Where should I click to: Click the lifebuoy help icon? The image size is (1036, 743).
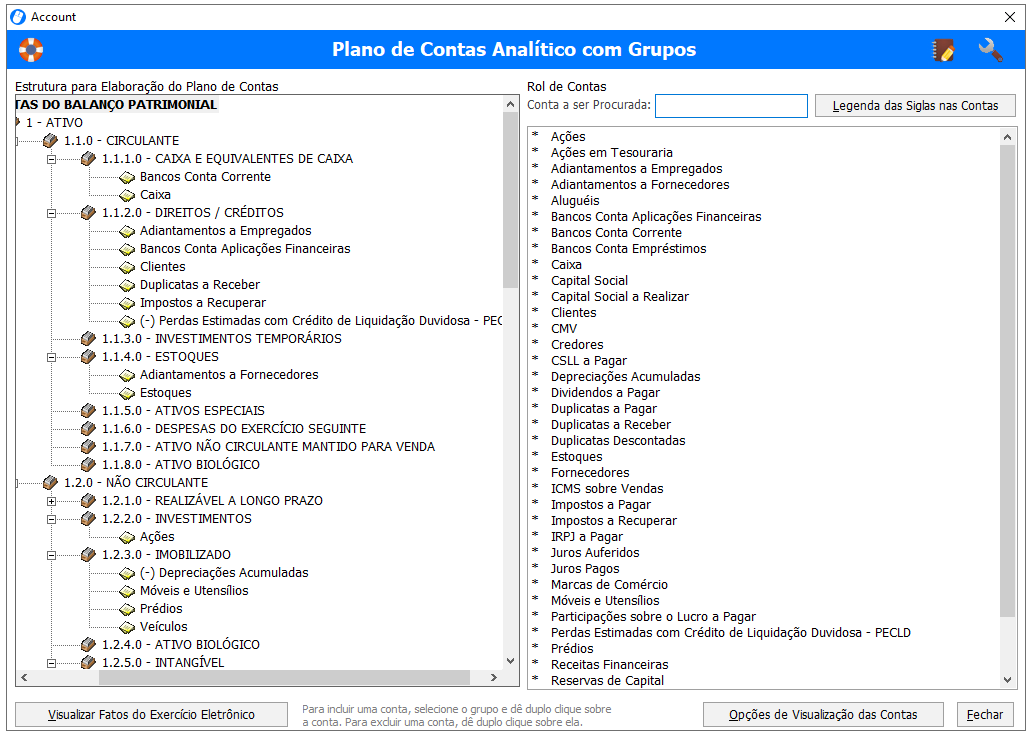coord(30,50)
